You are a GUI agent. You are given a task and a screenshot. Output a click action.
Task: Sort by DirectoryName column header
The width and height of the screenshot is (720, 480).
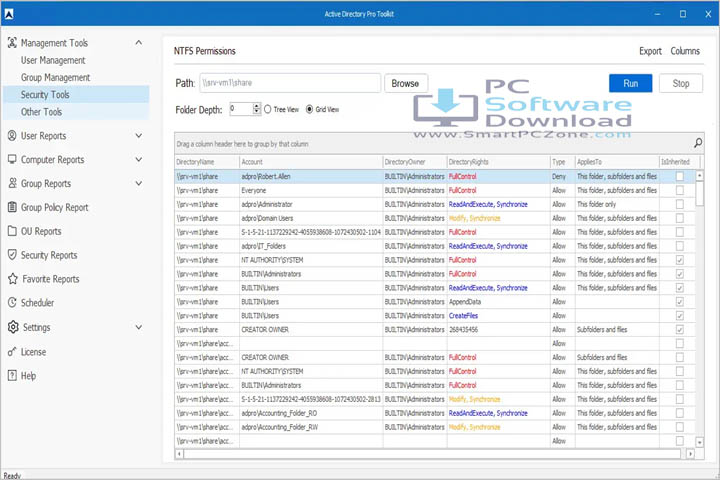(x=207, y=162)
